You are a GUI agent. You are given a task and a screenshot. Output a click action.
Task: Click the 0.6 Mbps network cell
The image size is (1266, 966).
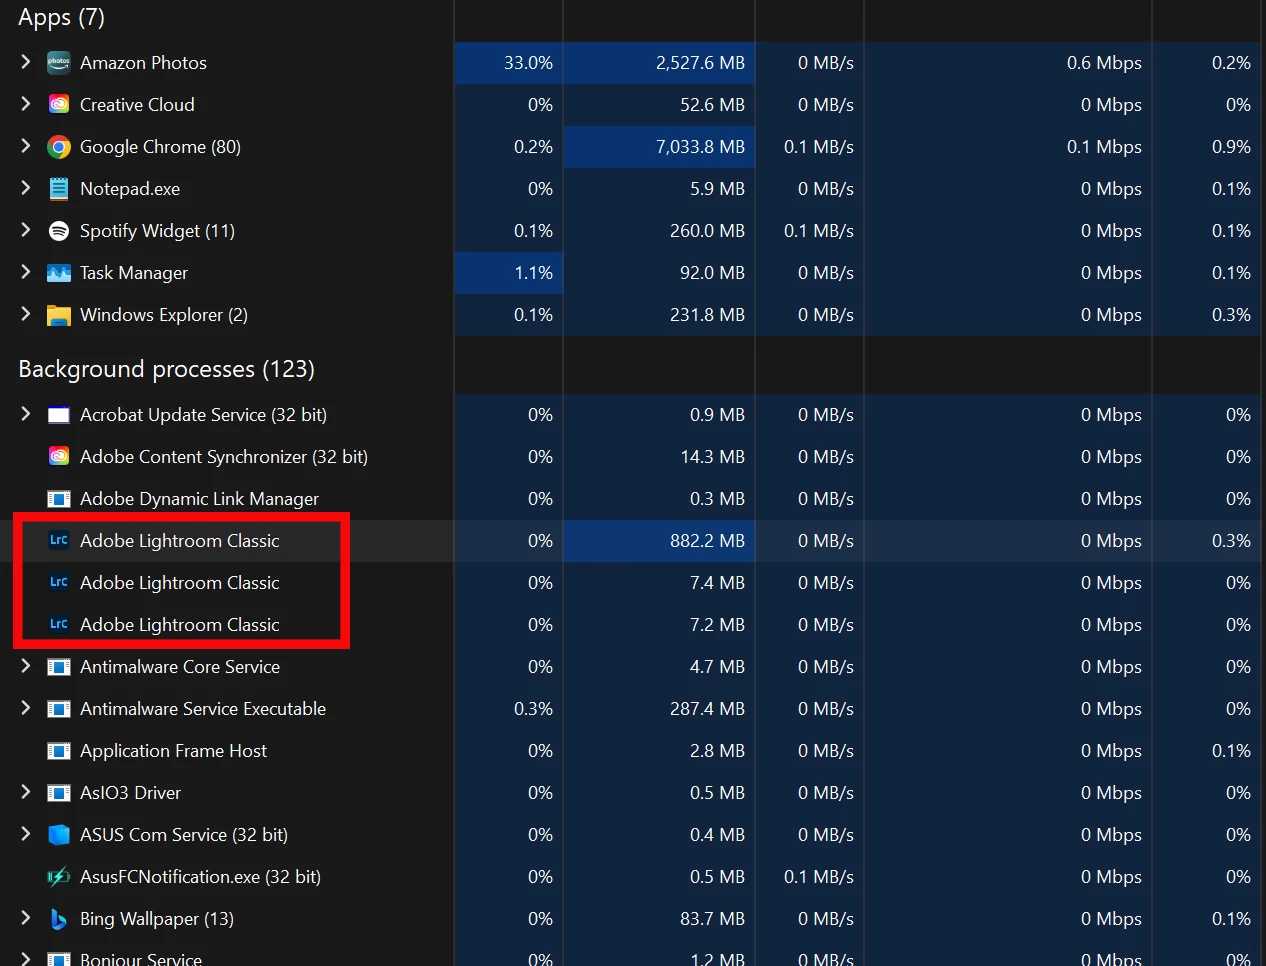click(x=1008, y=63)
